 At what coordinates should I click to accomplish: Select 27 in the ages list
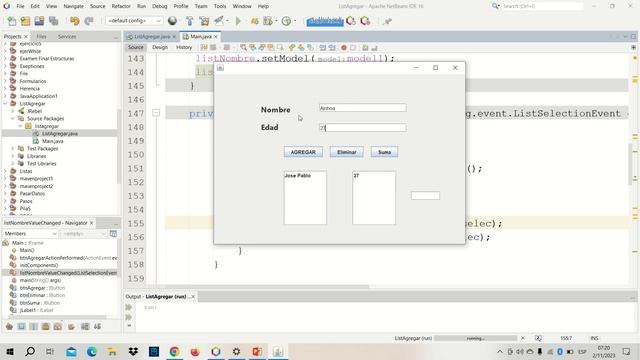point(356,176)
